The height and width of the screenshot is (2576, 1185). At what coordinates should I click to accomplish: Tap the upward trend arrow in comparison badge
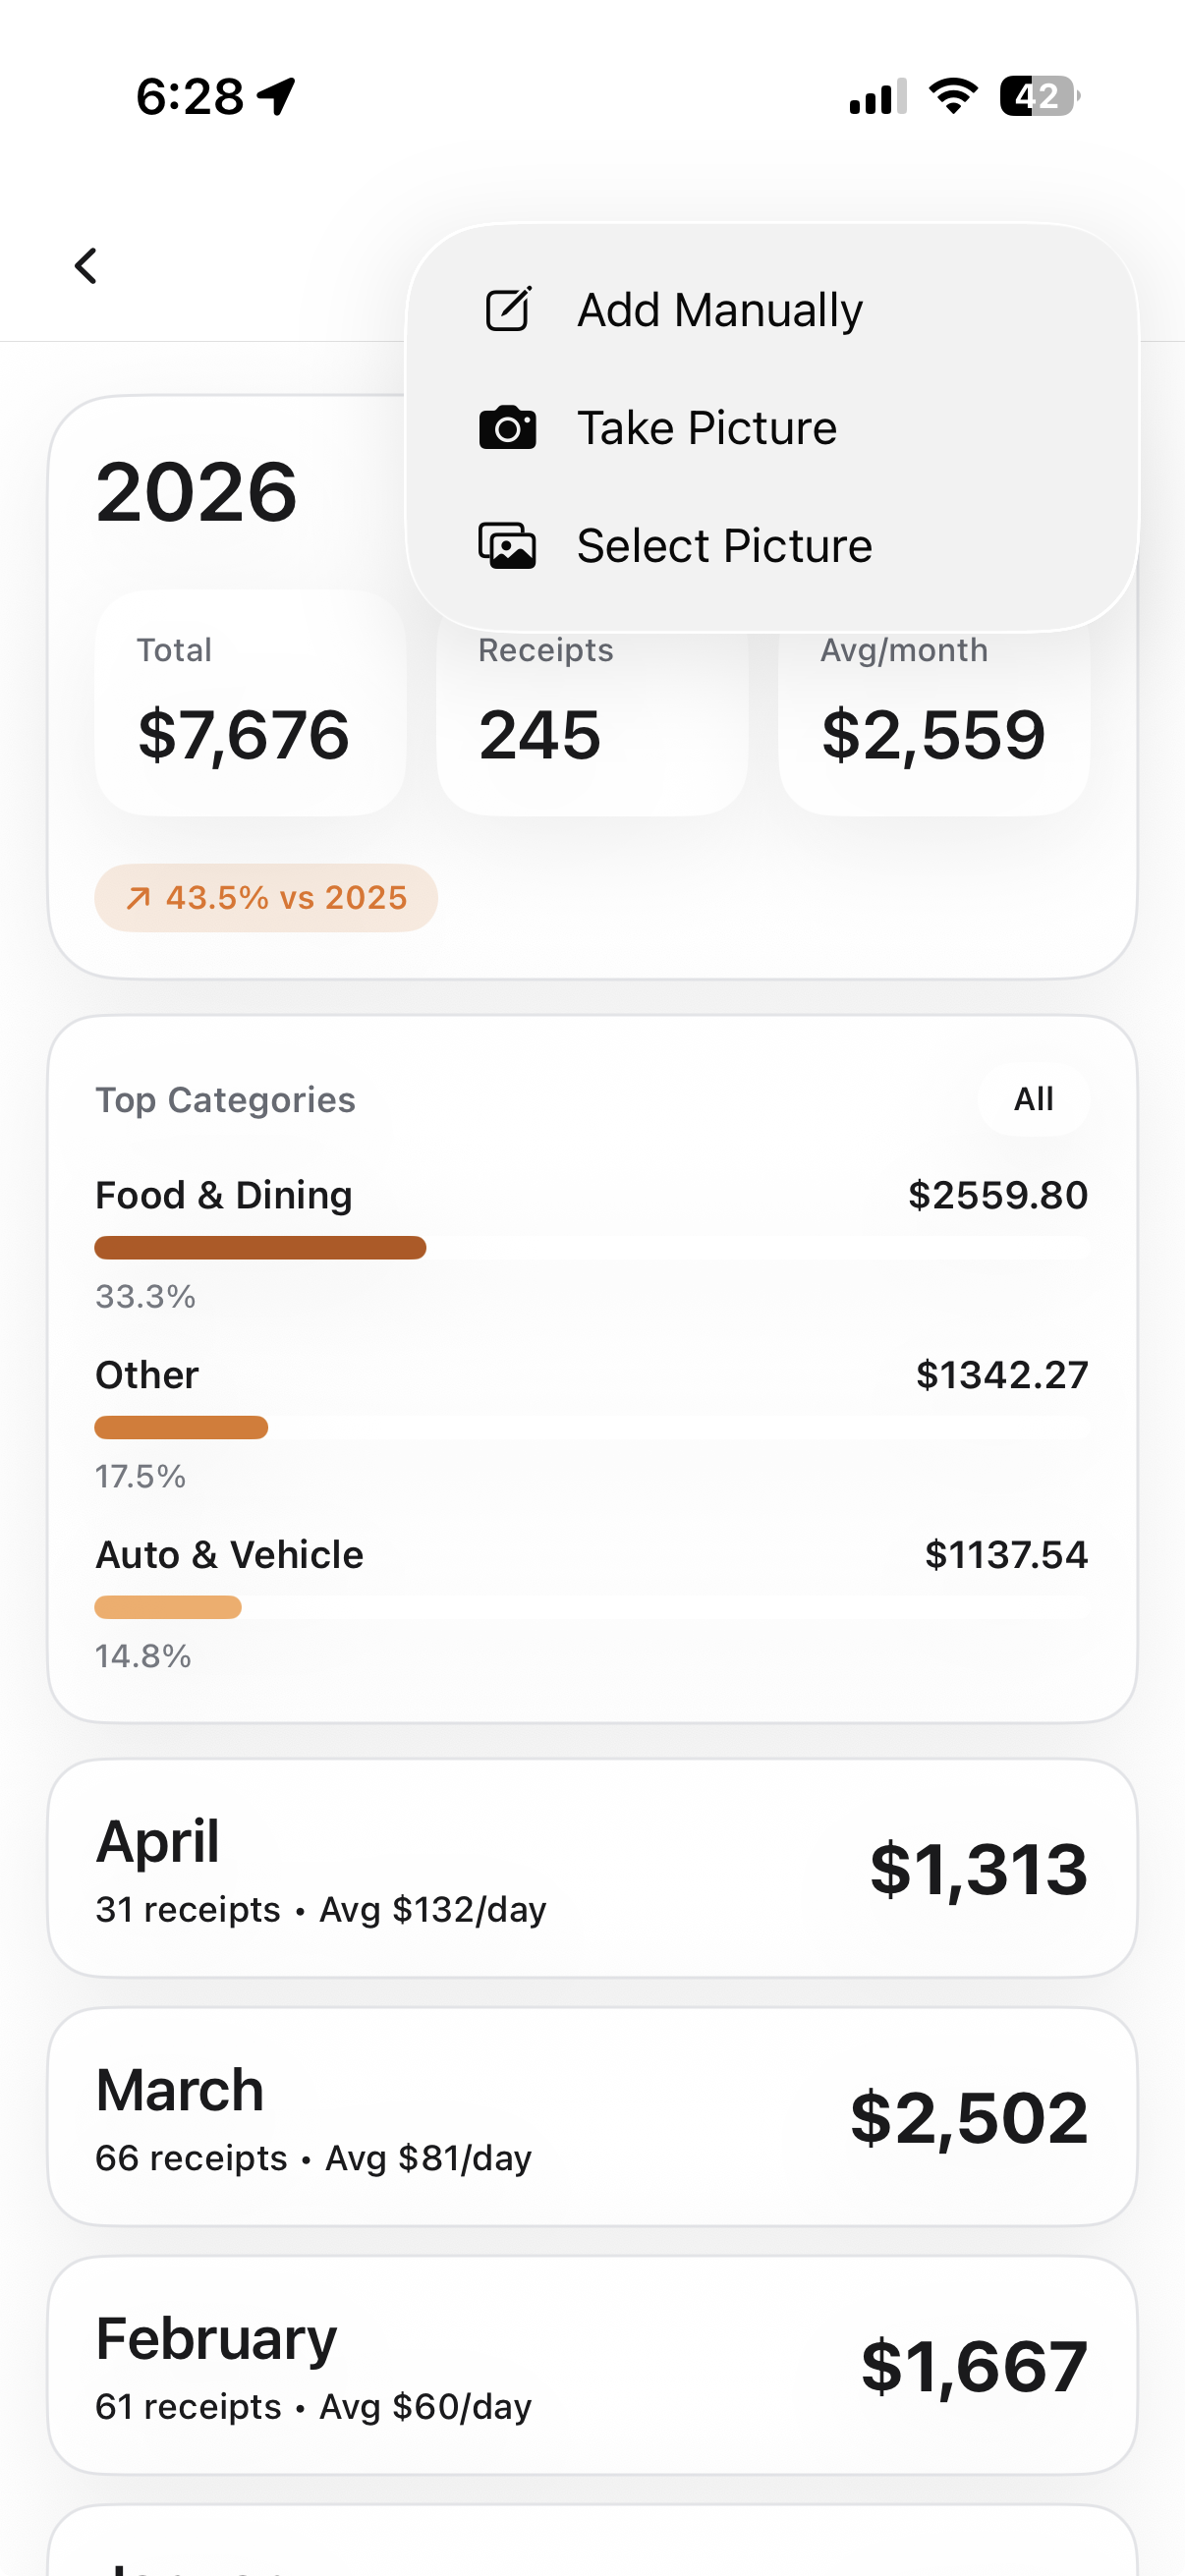coord(138,898)
